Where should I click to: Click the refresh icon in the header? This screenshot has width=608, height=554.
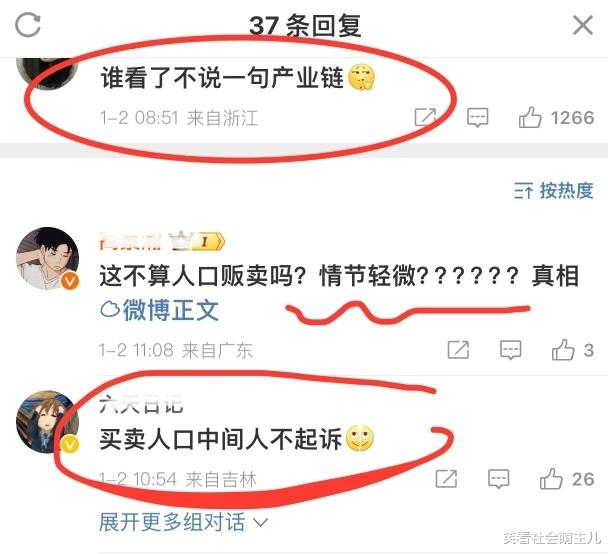pyautogui.click(x=28, y=25)
